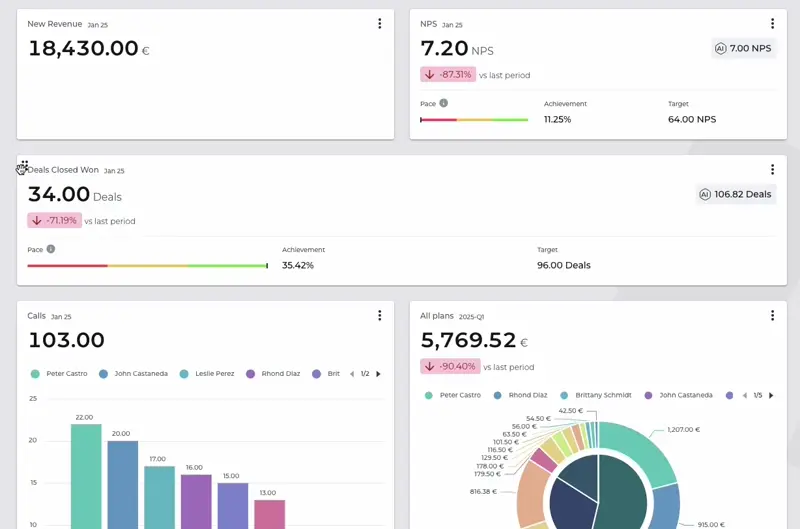
Task: Toggle Rhond Diaz series in Calls legend
Action: pyautogui.click(x=273, y=374)
